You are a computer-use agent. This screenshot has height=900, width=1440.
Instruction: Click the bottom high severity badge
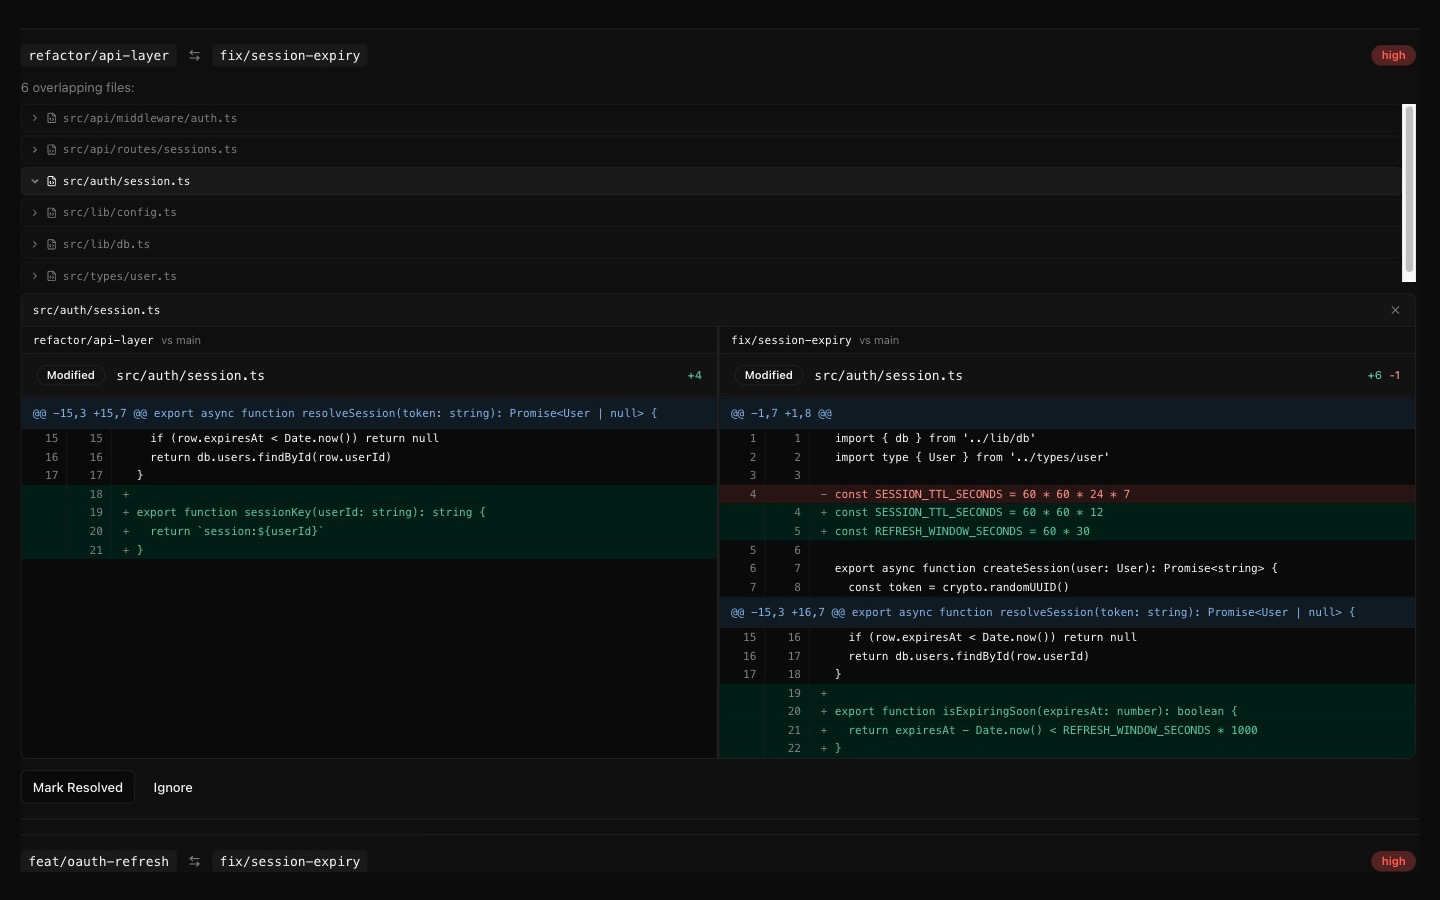tap(1393, 862)
